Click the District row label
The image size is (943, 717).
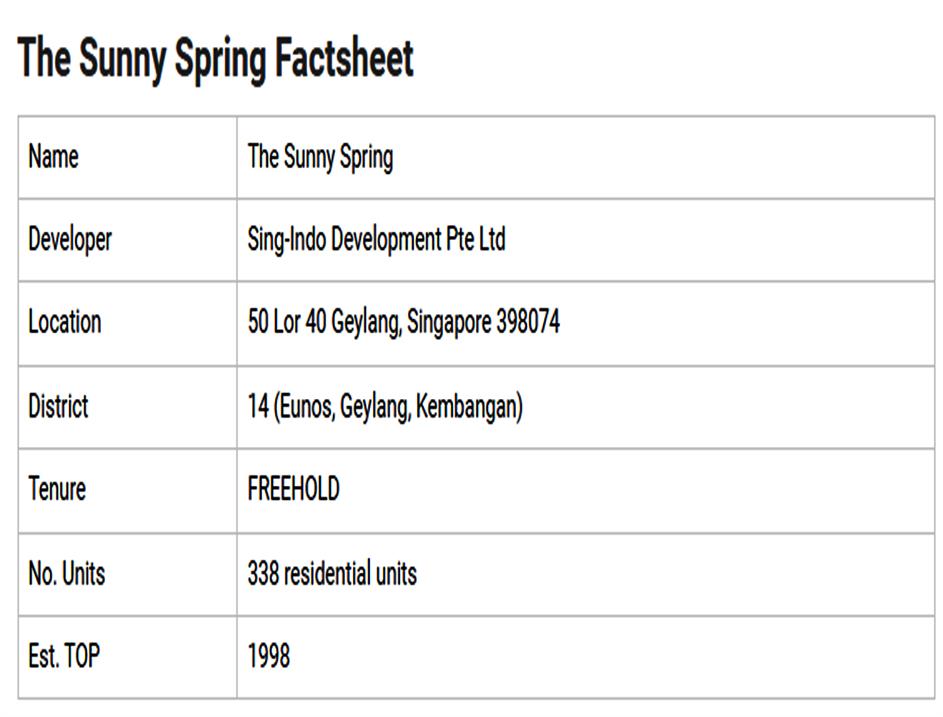[x=58, y=407]
